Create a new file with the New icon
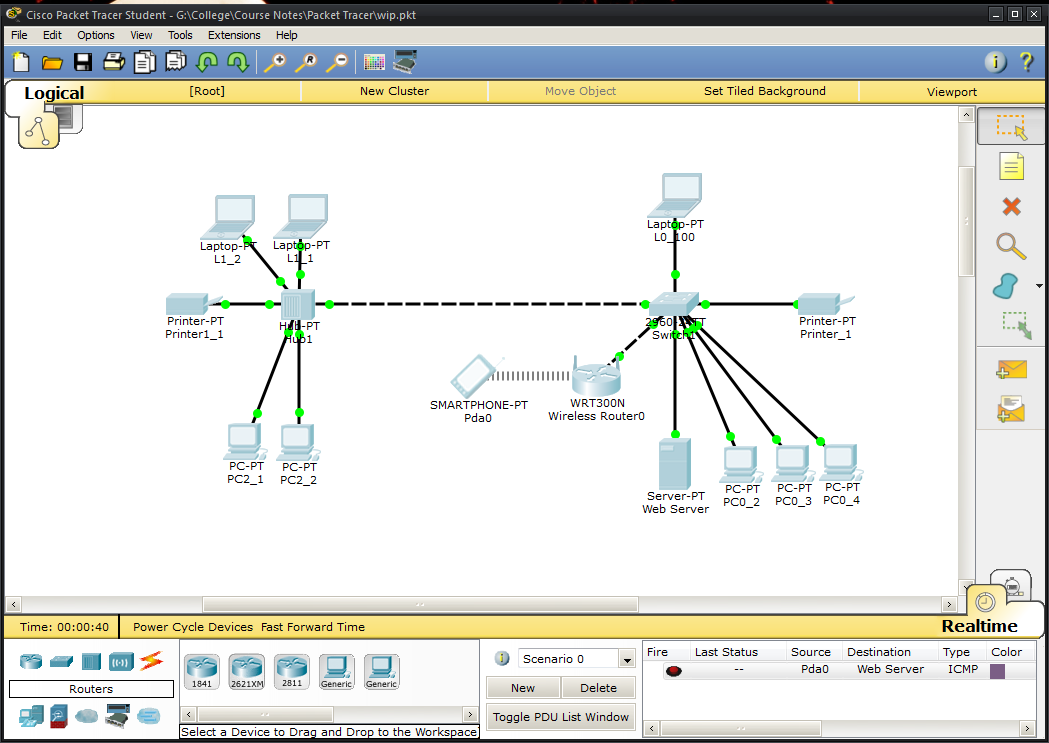 (21, 62)
